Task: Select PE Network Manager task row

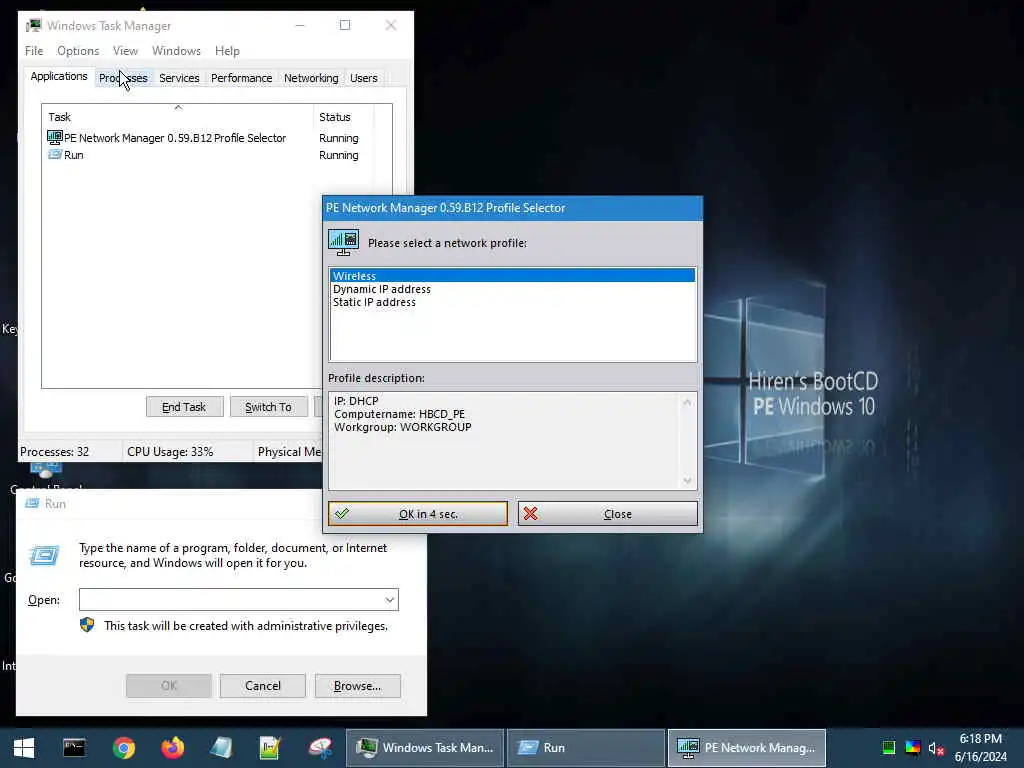Action: point(210,138)
